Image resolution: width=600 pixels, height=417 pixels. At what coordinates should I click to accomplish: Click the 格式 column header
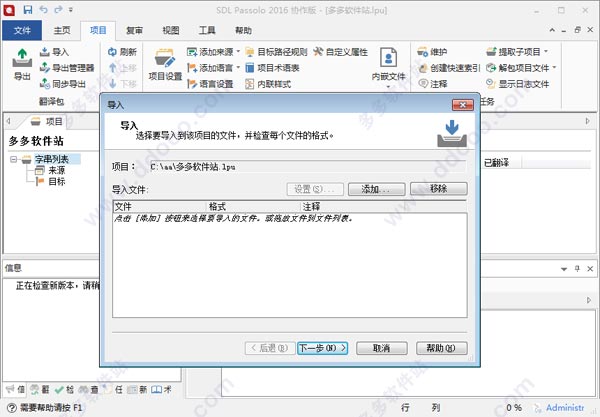pos(253,207)
